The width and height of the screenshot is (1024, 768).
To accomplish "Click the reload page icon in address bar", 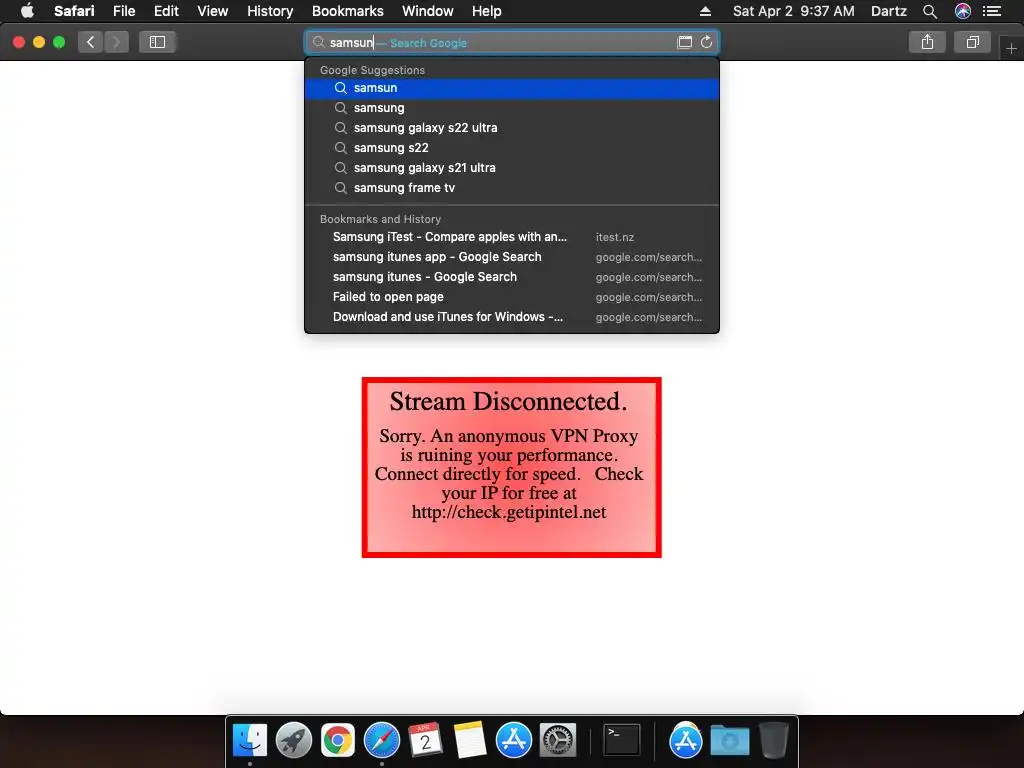I will coord(706,42).
